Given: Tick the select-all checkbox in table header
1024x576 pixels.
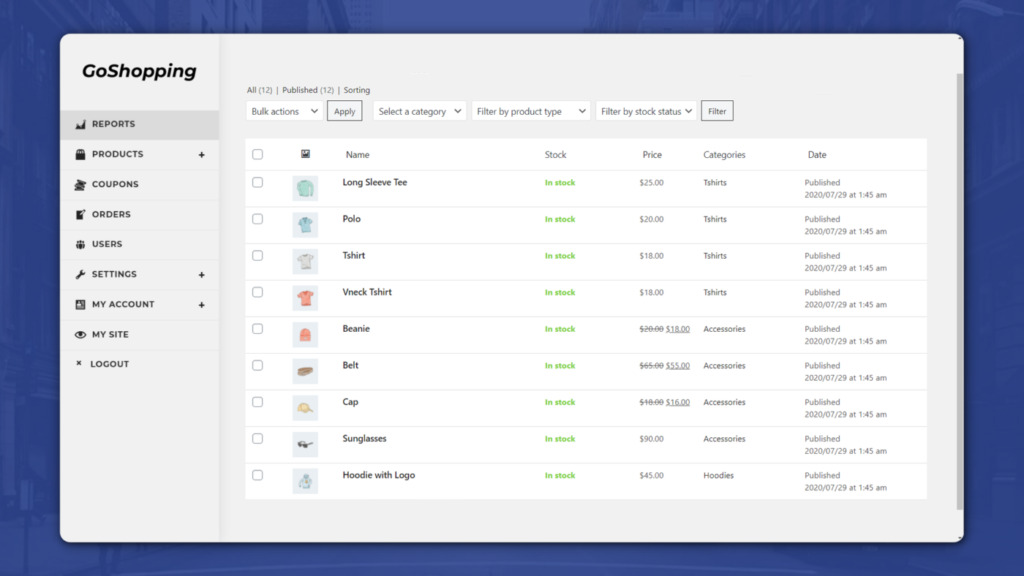Looking at the screenshot, I should (x=257, y=154).
